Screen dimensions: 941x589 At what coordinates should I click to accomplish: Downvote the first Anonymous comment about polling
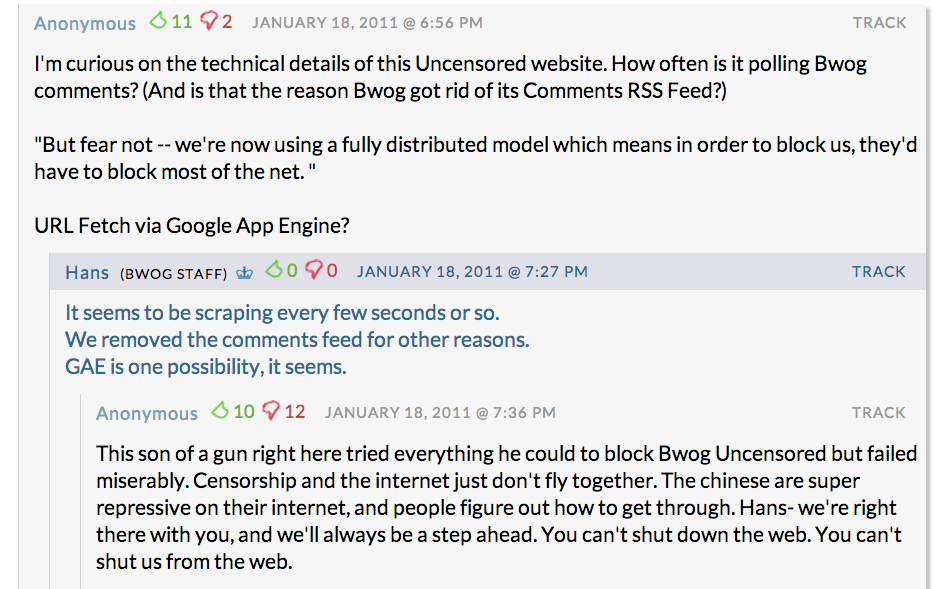[x=208, y=21]
